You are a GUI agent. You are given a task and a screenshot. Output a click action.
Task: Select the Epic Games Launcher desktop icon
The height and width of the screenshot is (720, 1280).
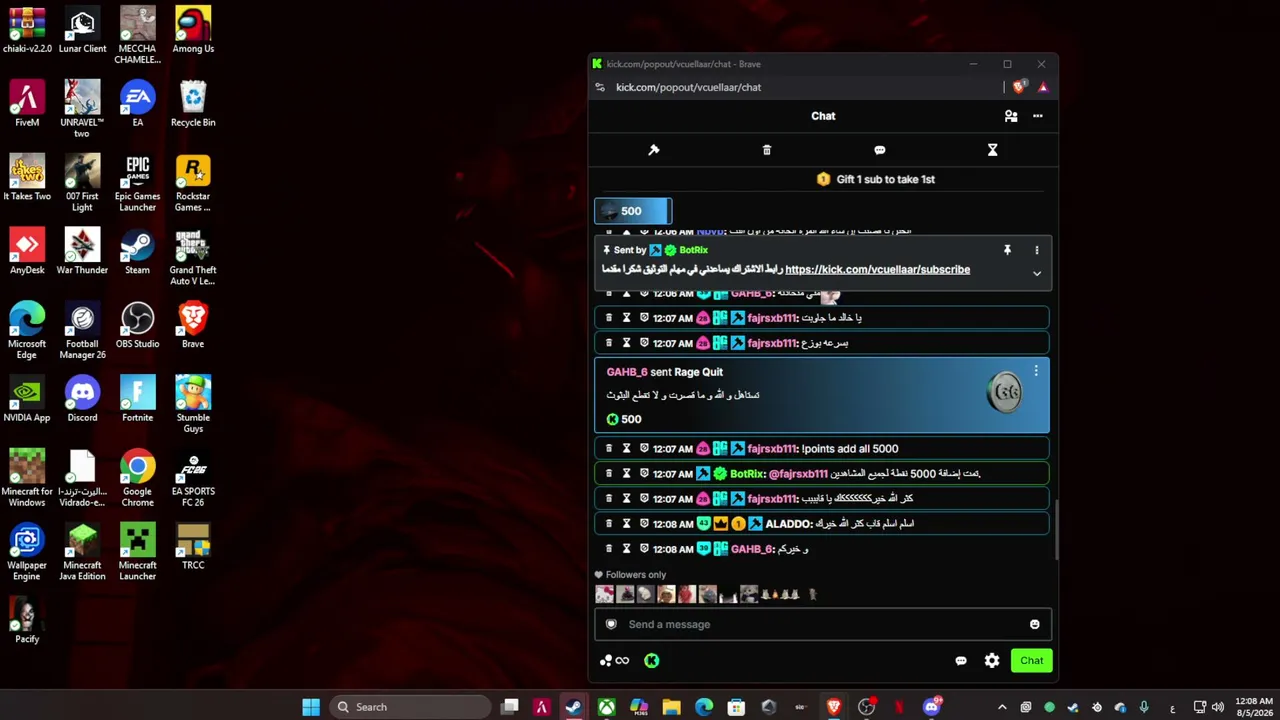(137, 184)
